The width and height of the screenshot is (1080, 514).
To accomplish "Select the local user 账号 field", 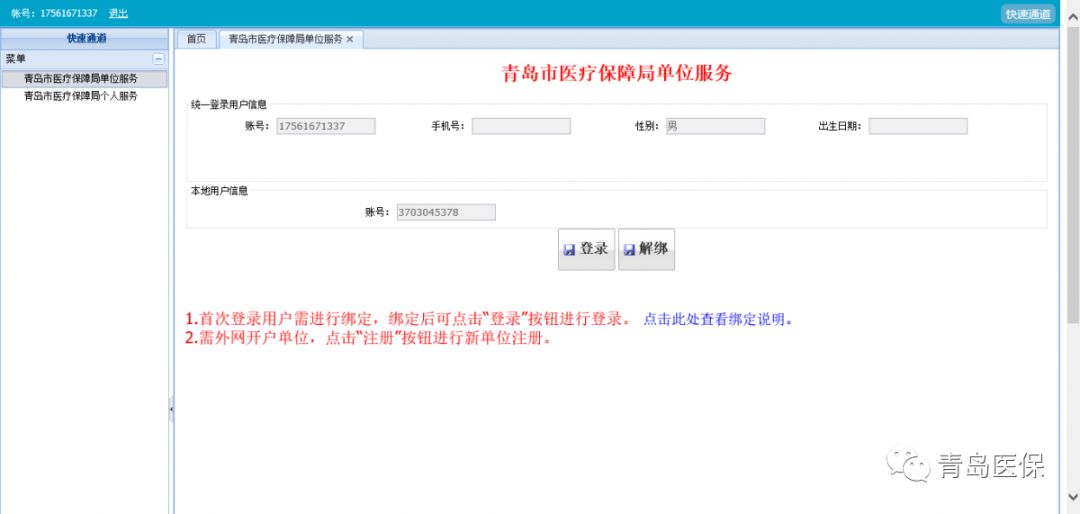I will pyautogui.click(x=445, y=212).
